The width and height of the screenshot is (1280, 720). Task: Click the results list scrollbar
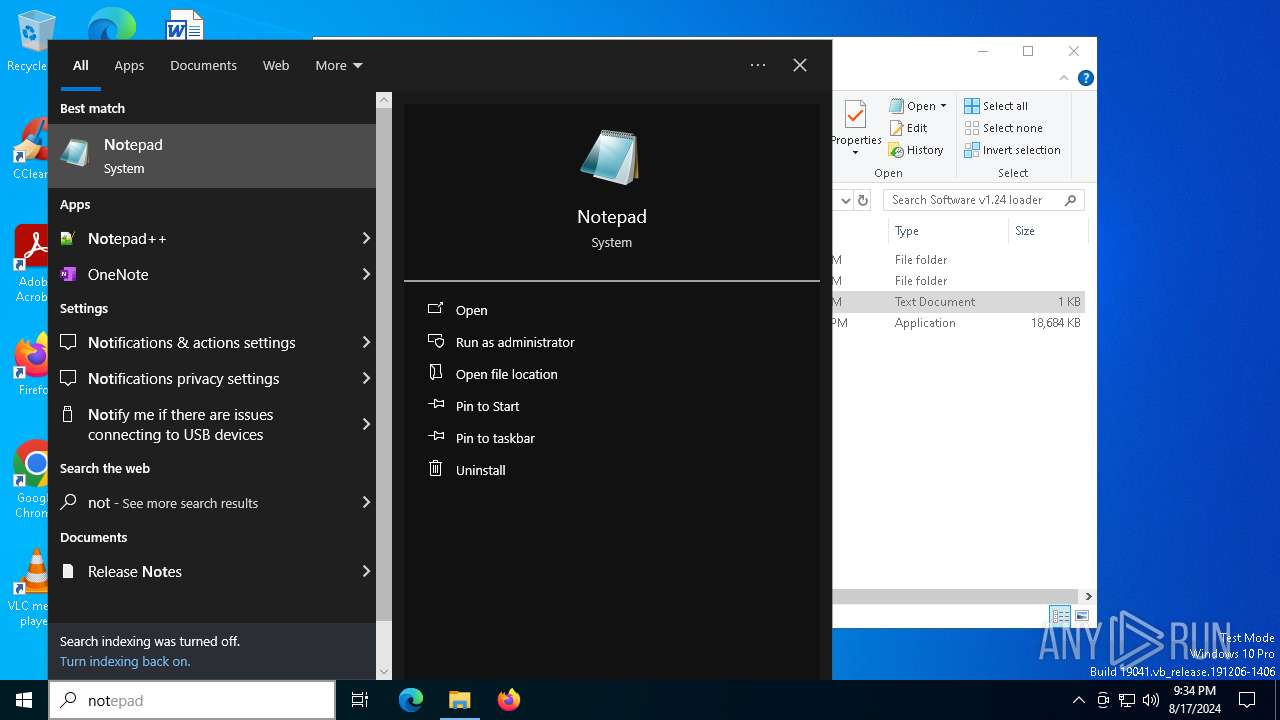(384, 365)
